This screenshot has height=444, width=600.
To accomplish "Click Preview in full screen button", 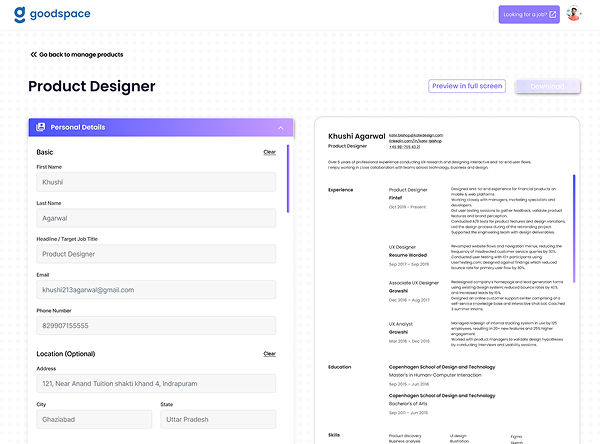I will 467,86.
